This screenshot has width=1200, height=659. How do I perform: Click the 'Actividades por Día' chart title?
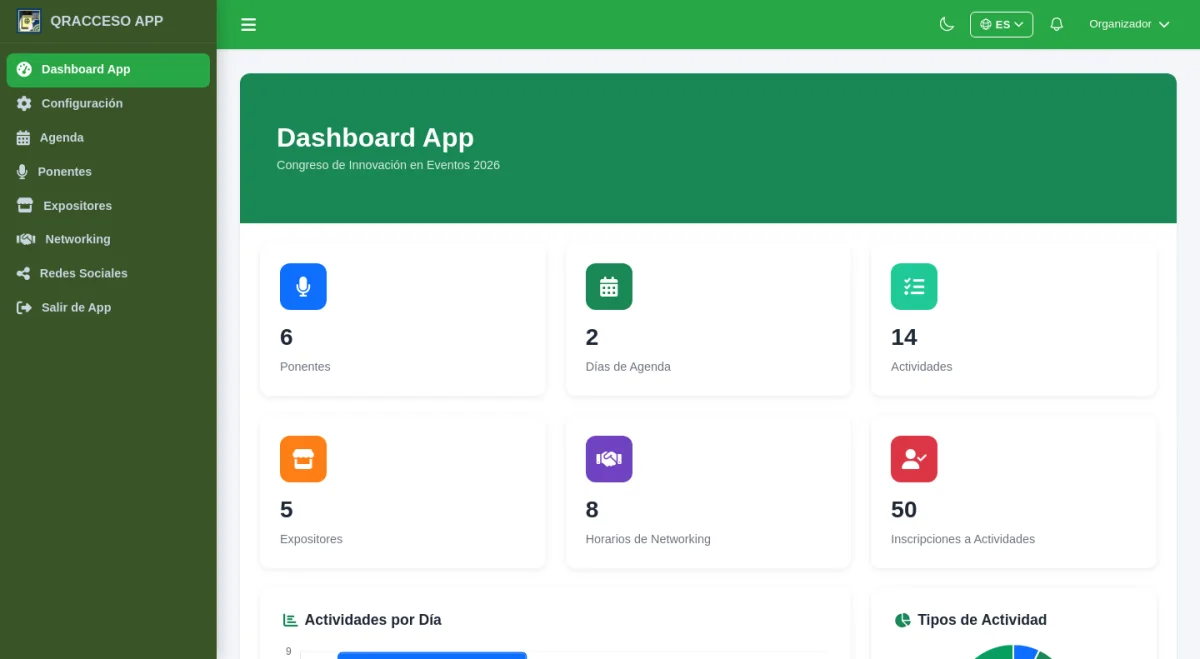click(x=373, y=620)
